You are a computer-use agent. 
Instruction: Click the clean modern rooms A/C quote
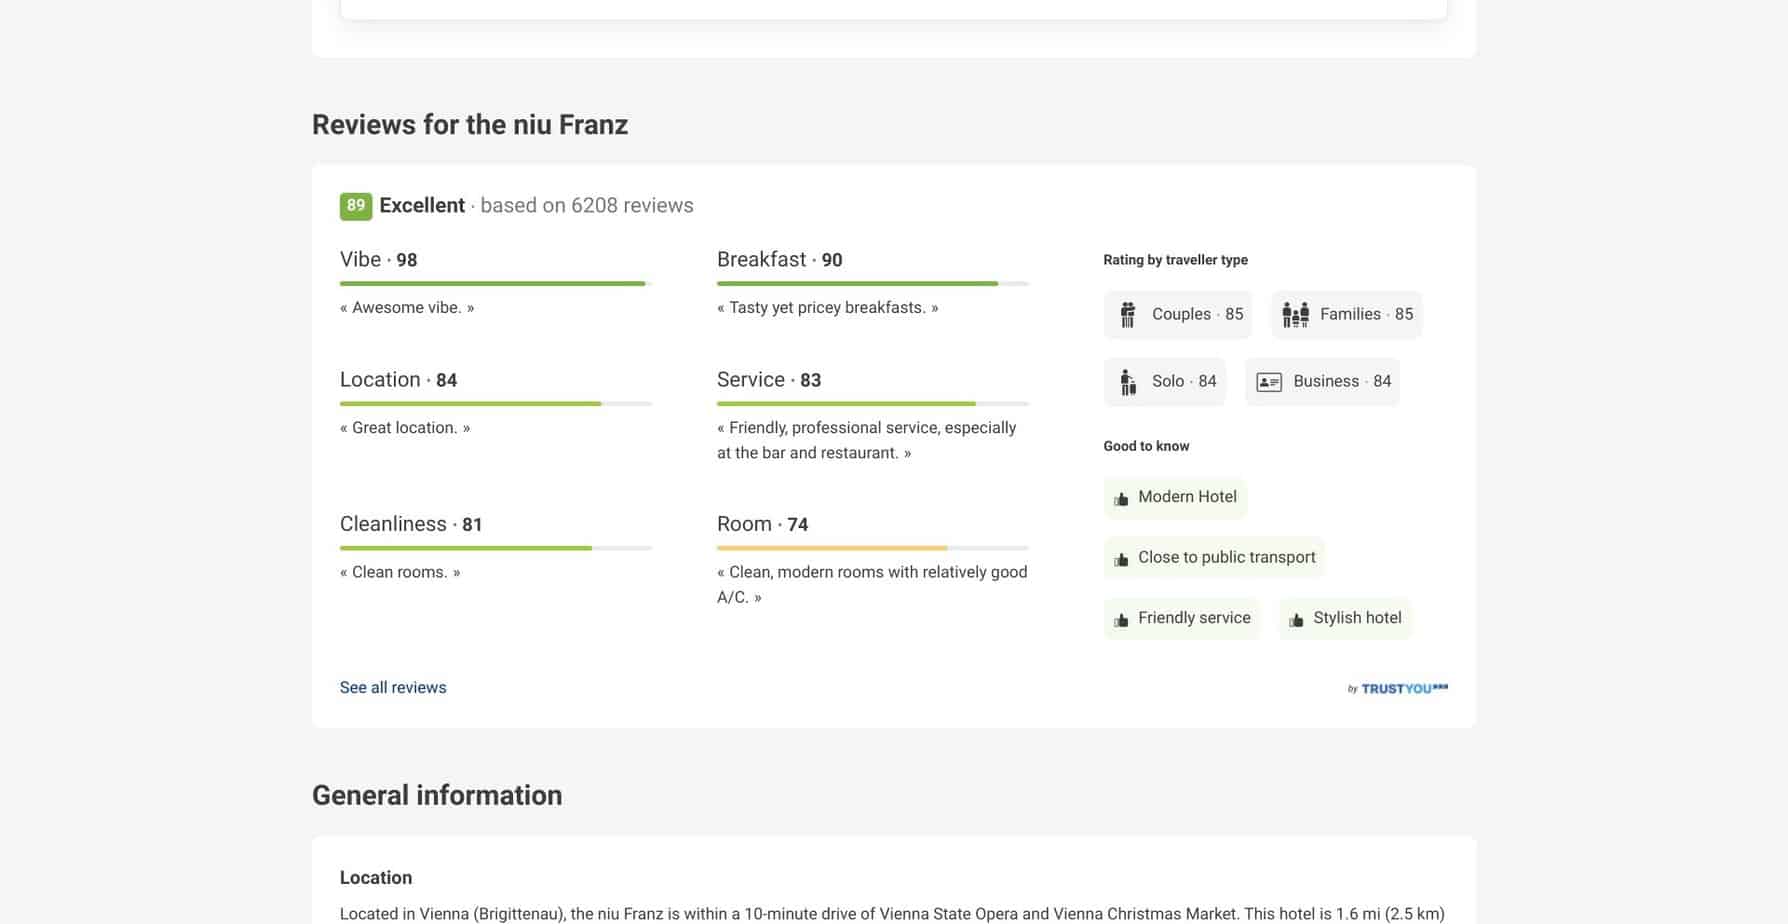pyautogui.click(x=872, y=584)
